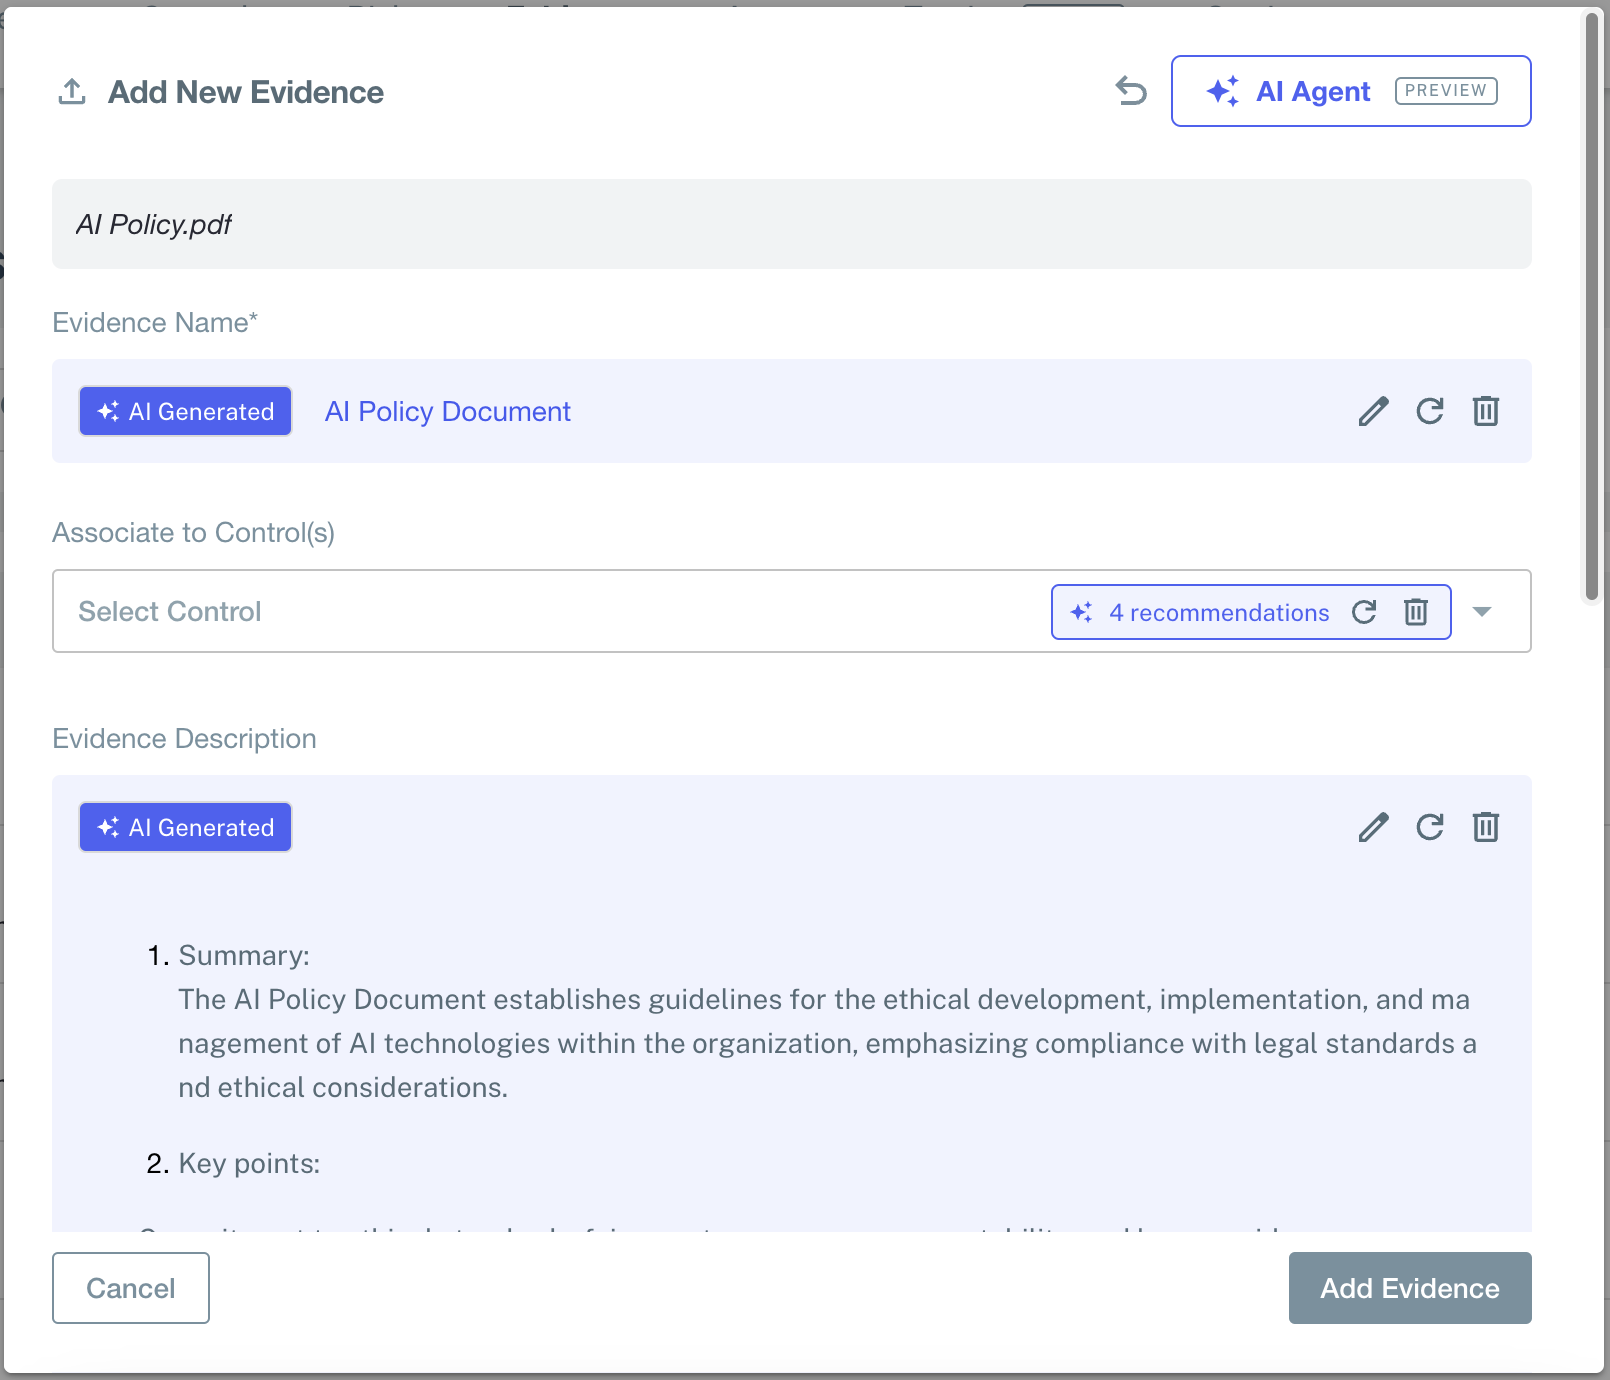This screenshot has height=1380, width=1610.
Task: Delete the control recommendations
Action: 1415,612
